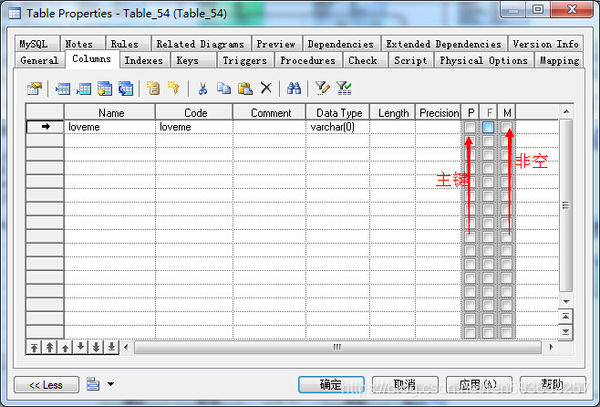Click the 确定 (OK) button
This screenshot has height=407, width=600.
(331, 385)
